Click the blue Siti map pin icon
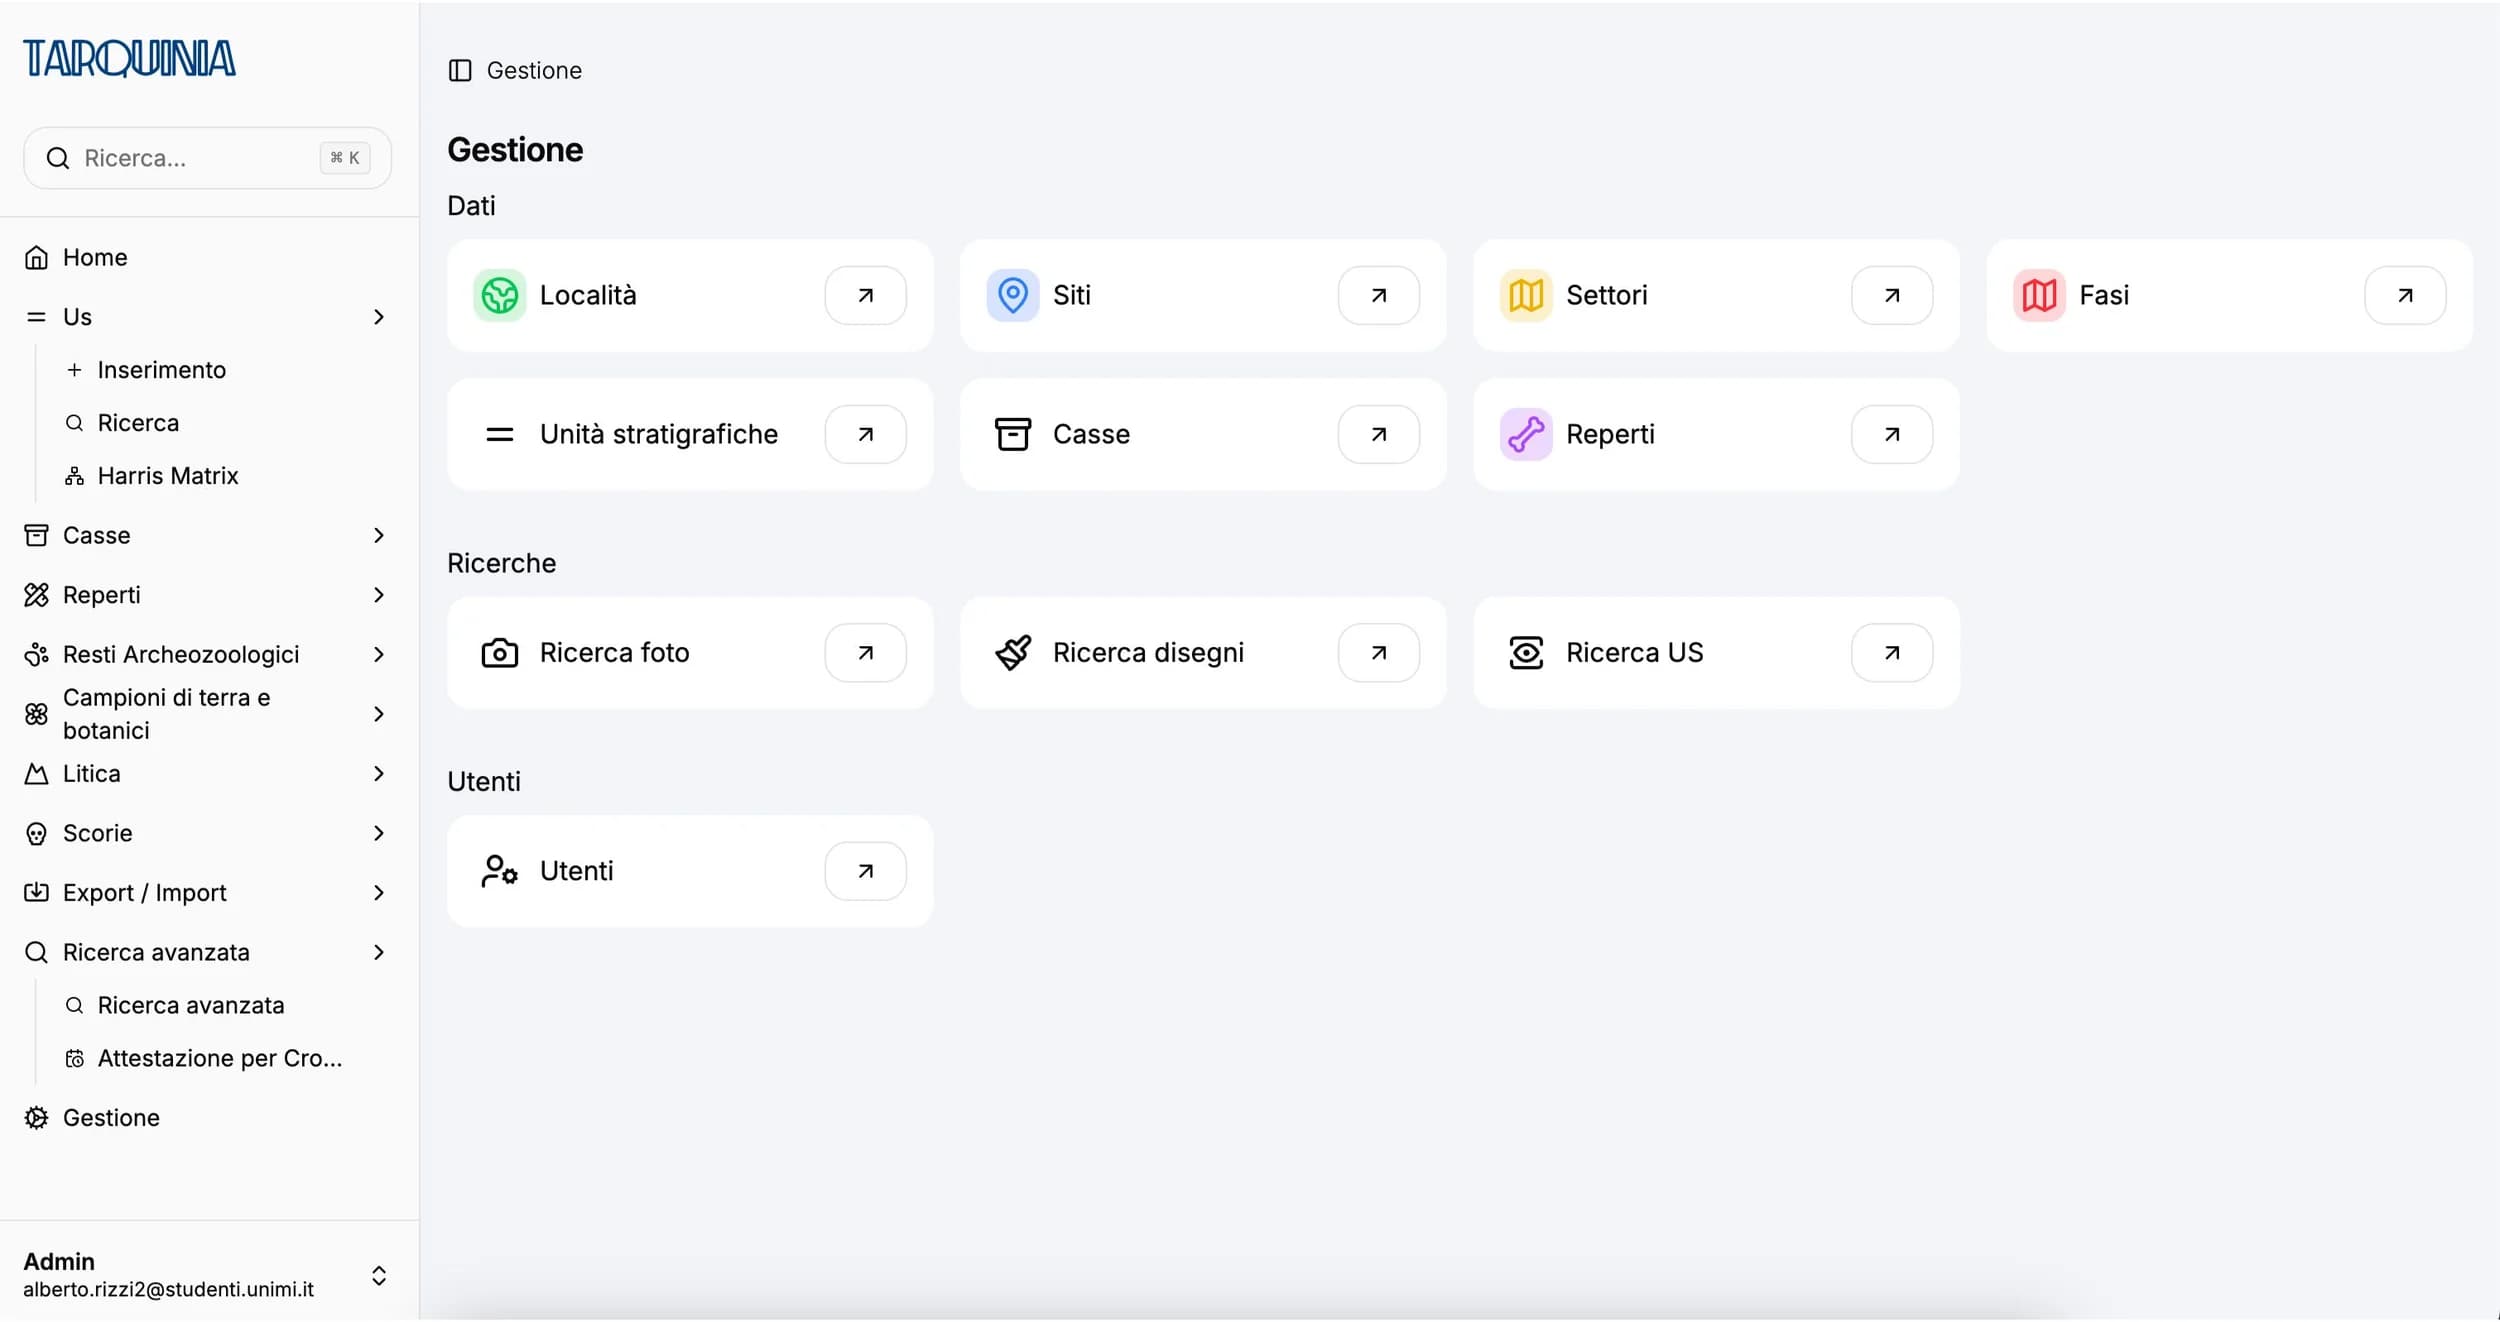Screen dimensions: 2500x1322 1012,296
